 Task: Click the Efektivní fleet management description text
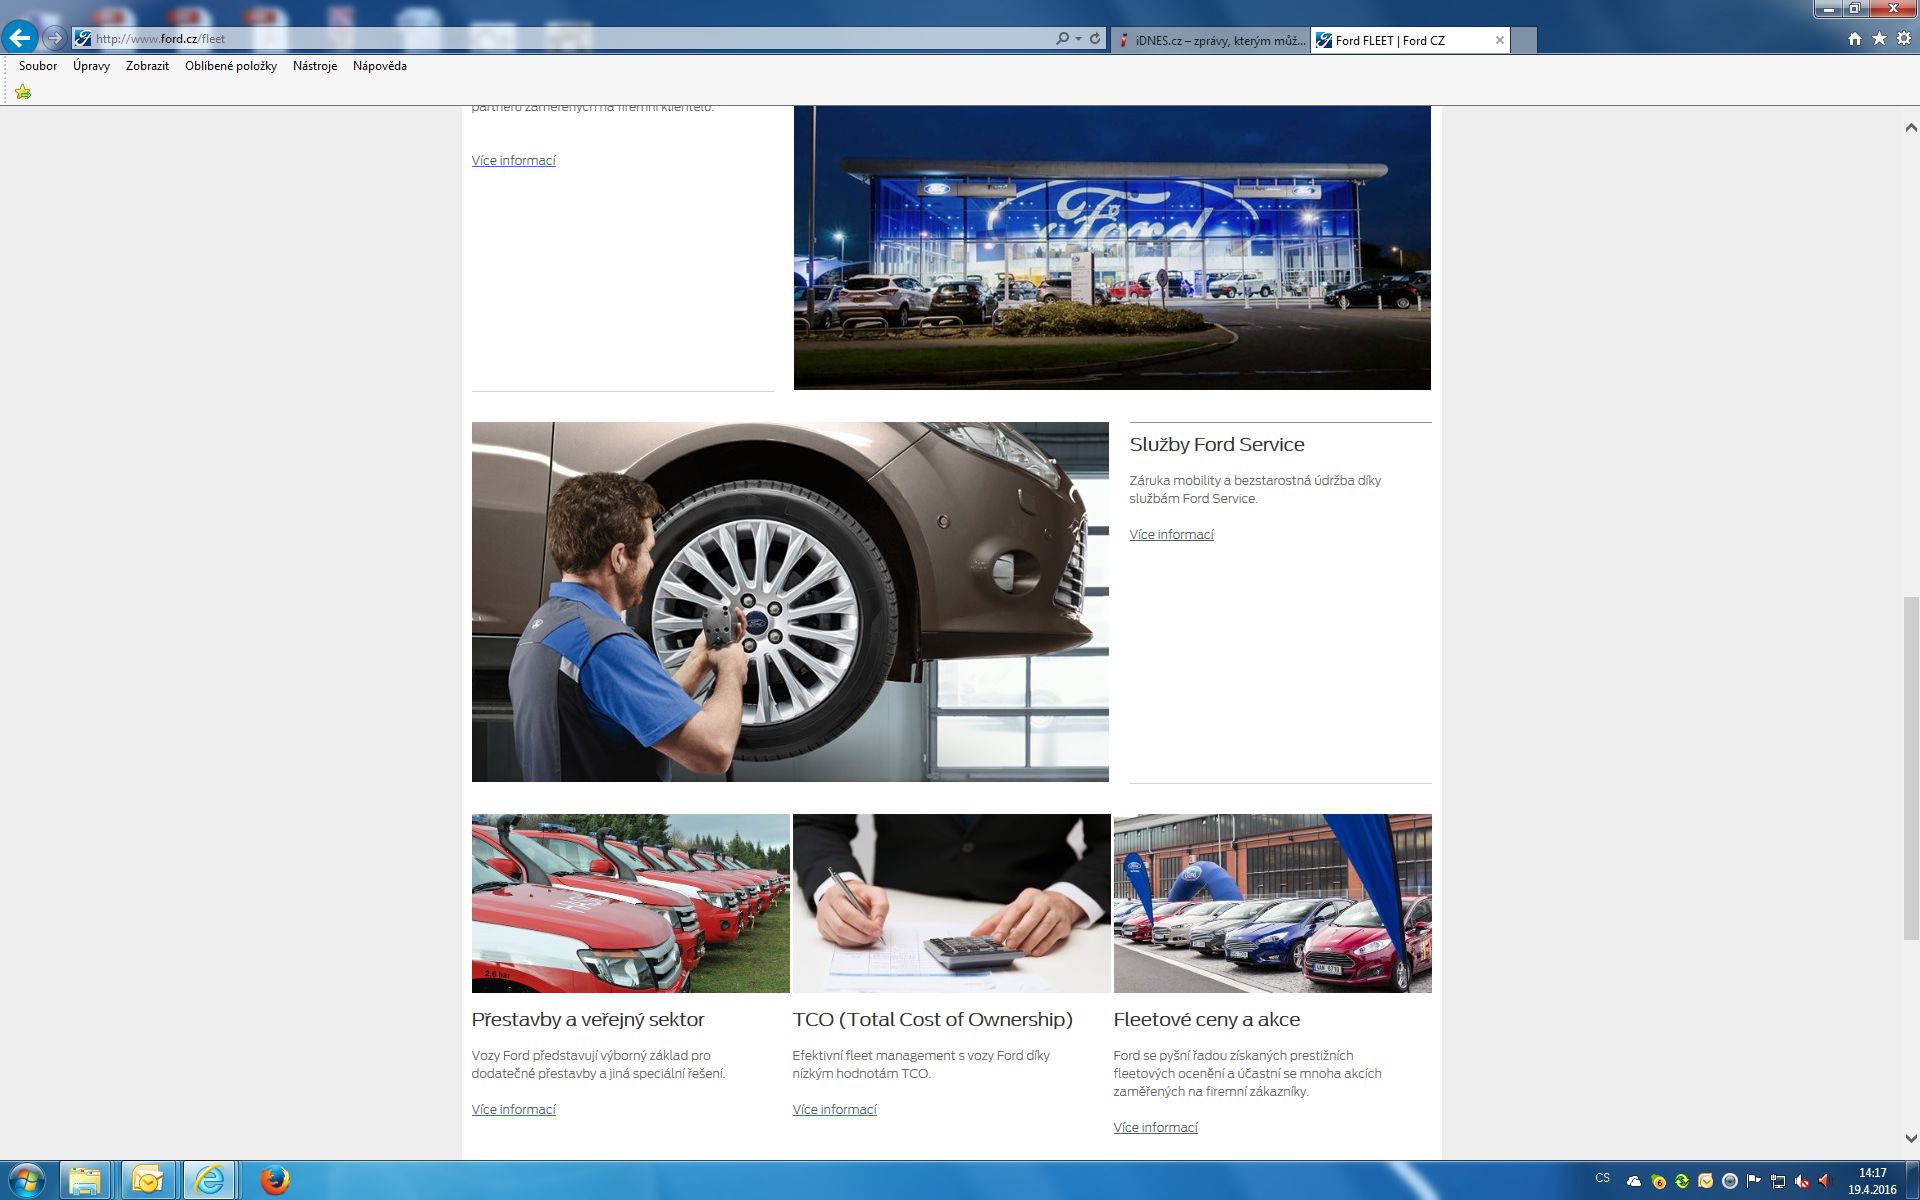(x=921, y=1065)
